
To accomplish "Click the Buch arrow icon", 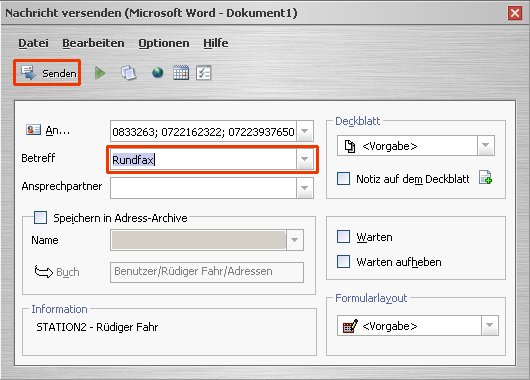I will [x=44, y=271].
